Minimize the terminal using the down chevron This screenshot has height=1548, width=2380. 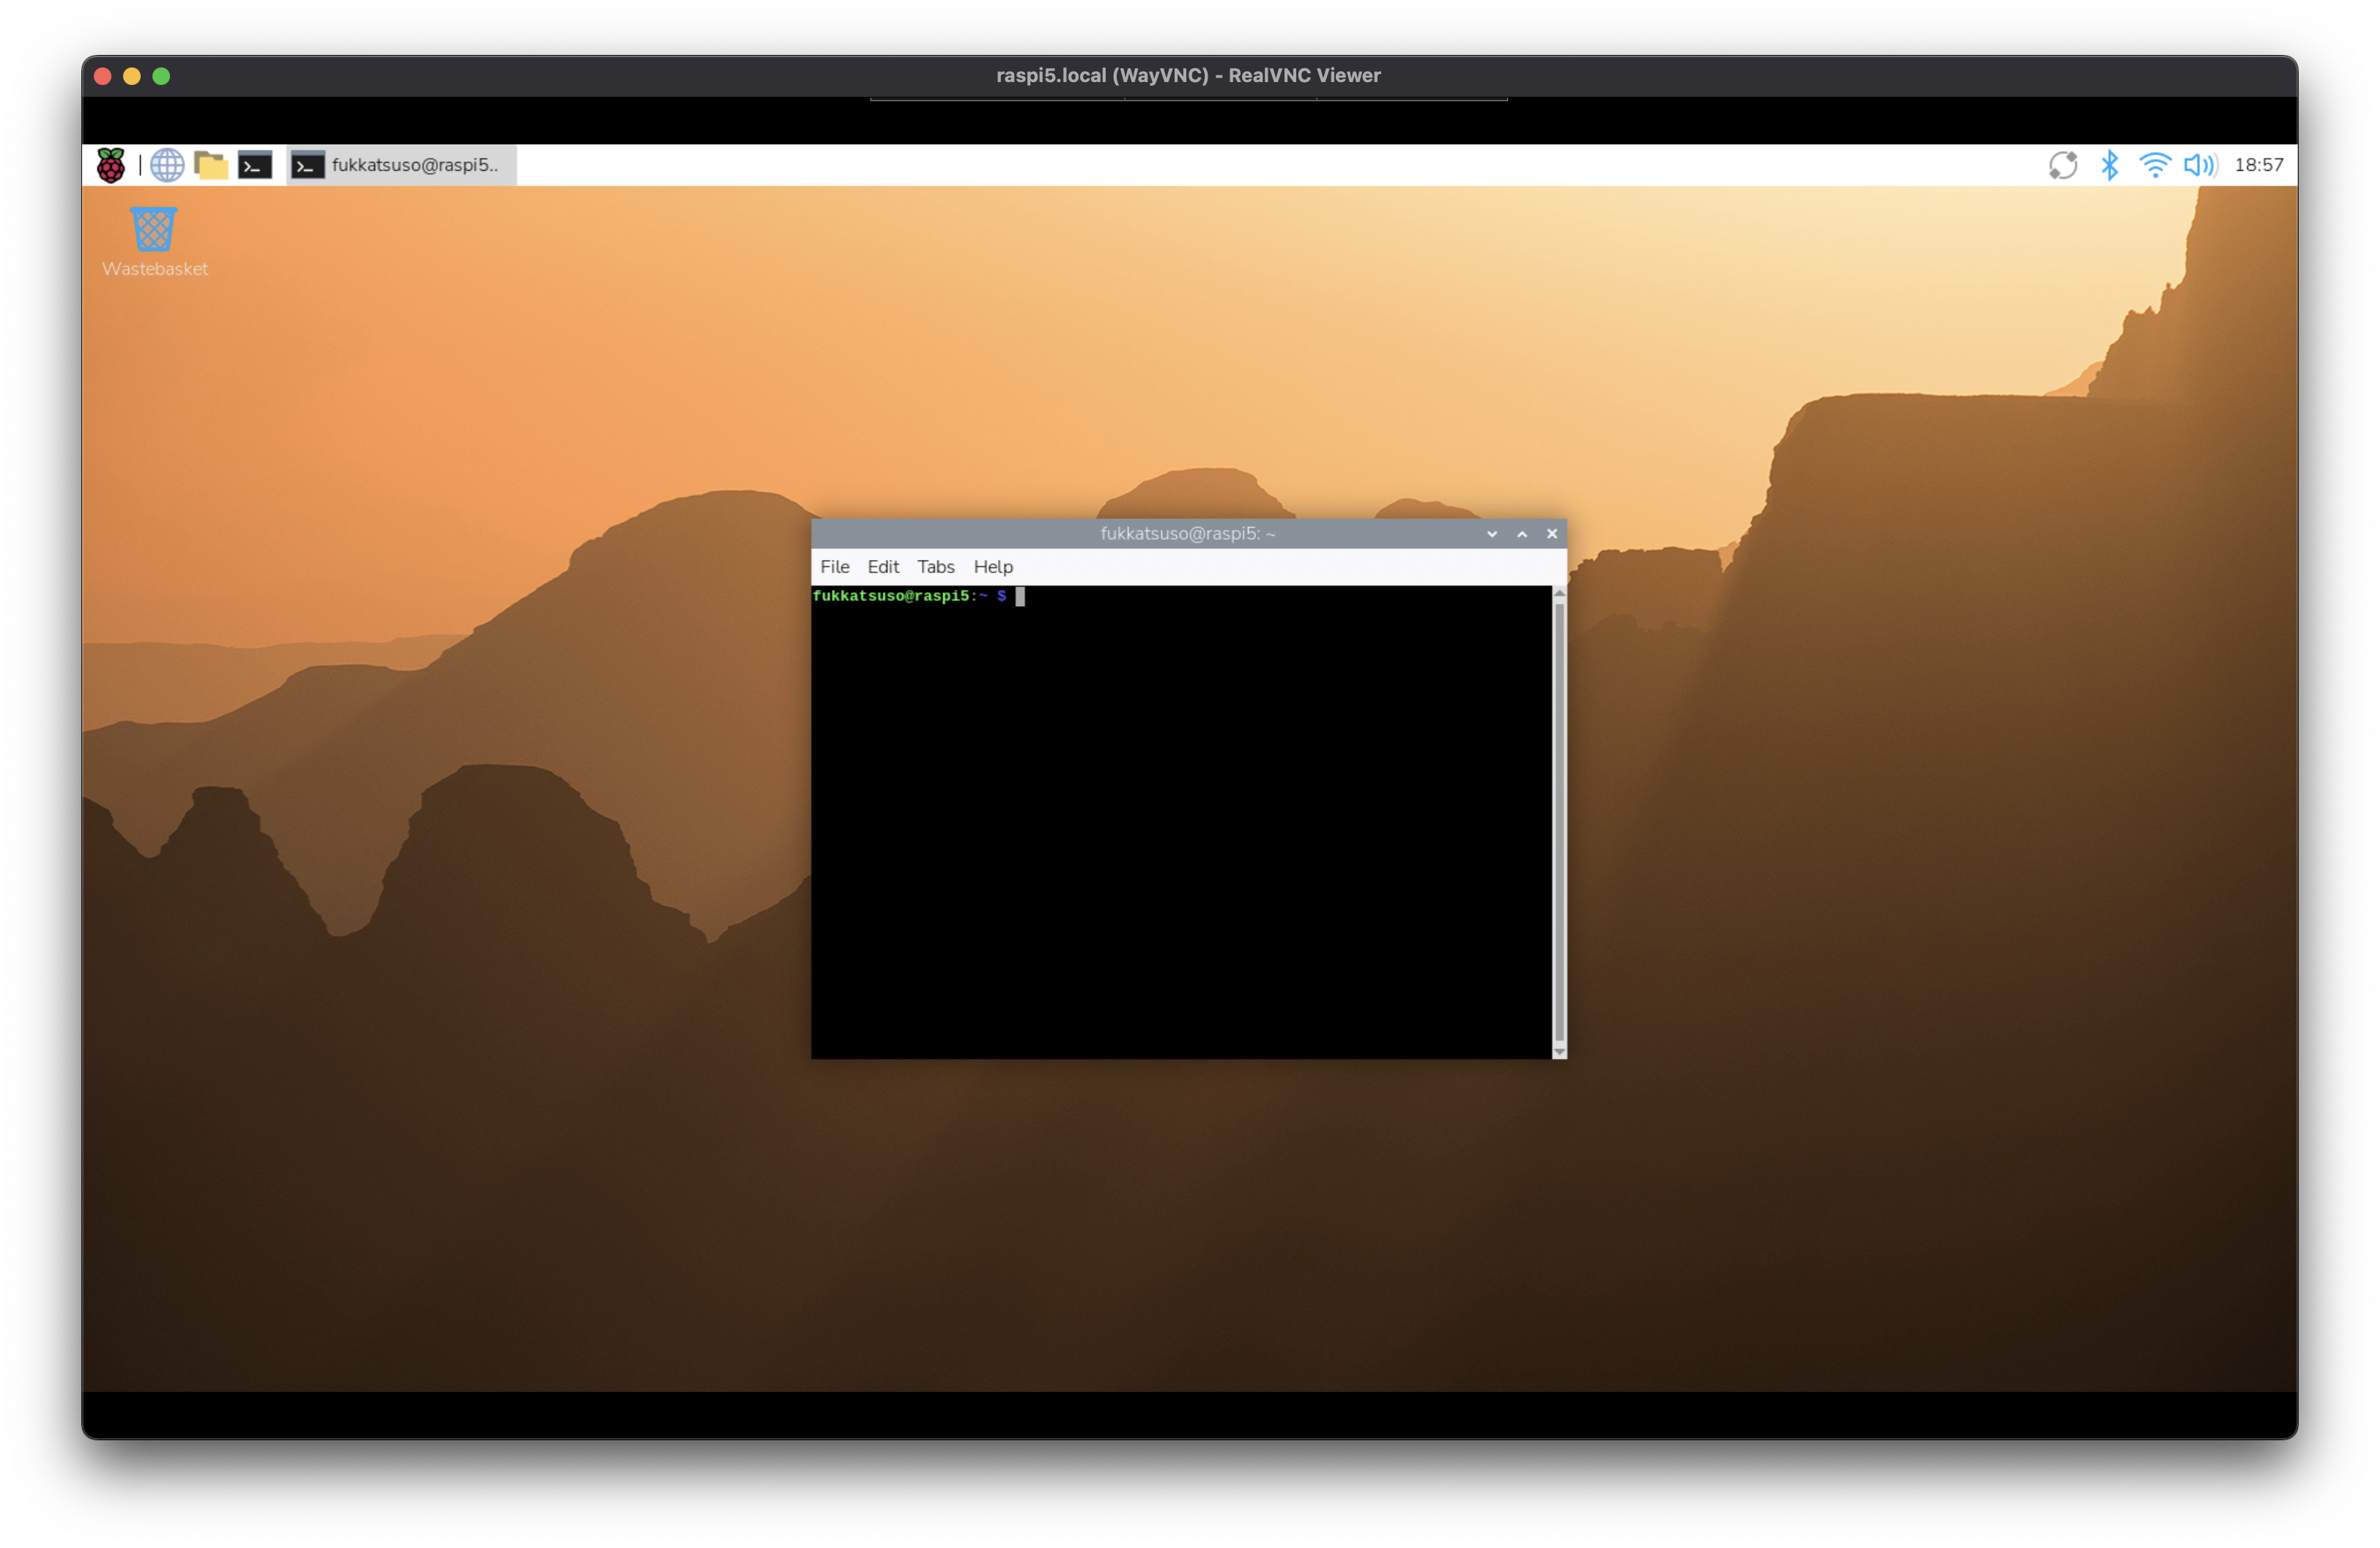(x=1491, y=534)
